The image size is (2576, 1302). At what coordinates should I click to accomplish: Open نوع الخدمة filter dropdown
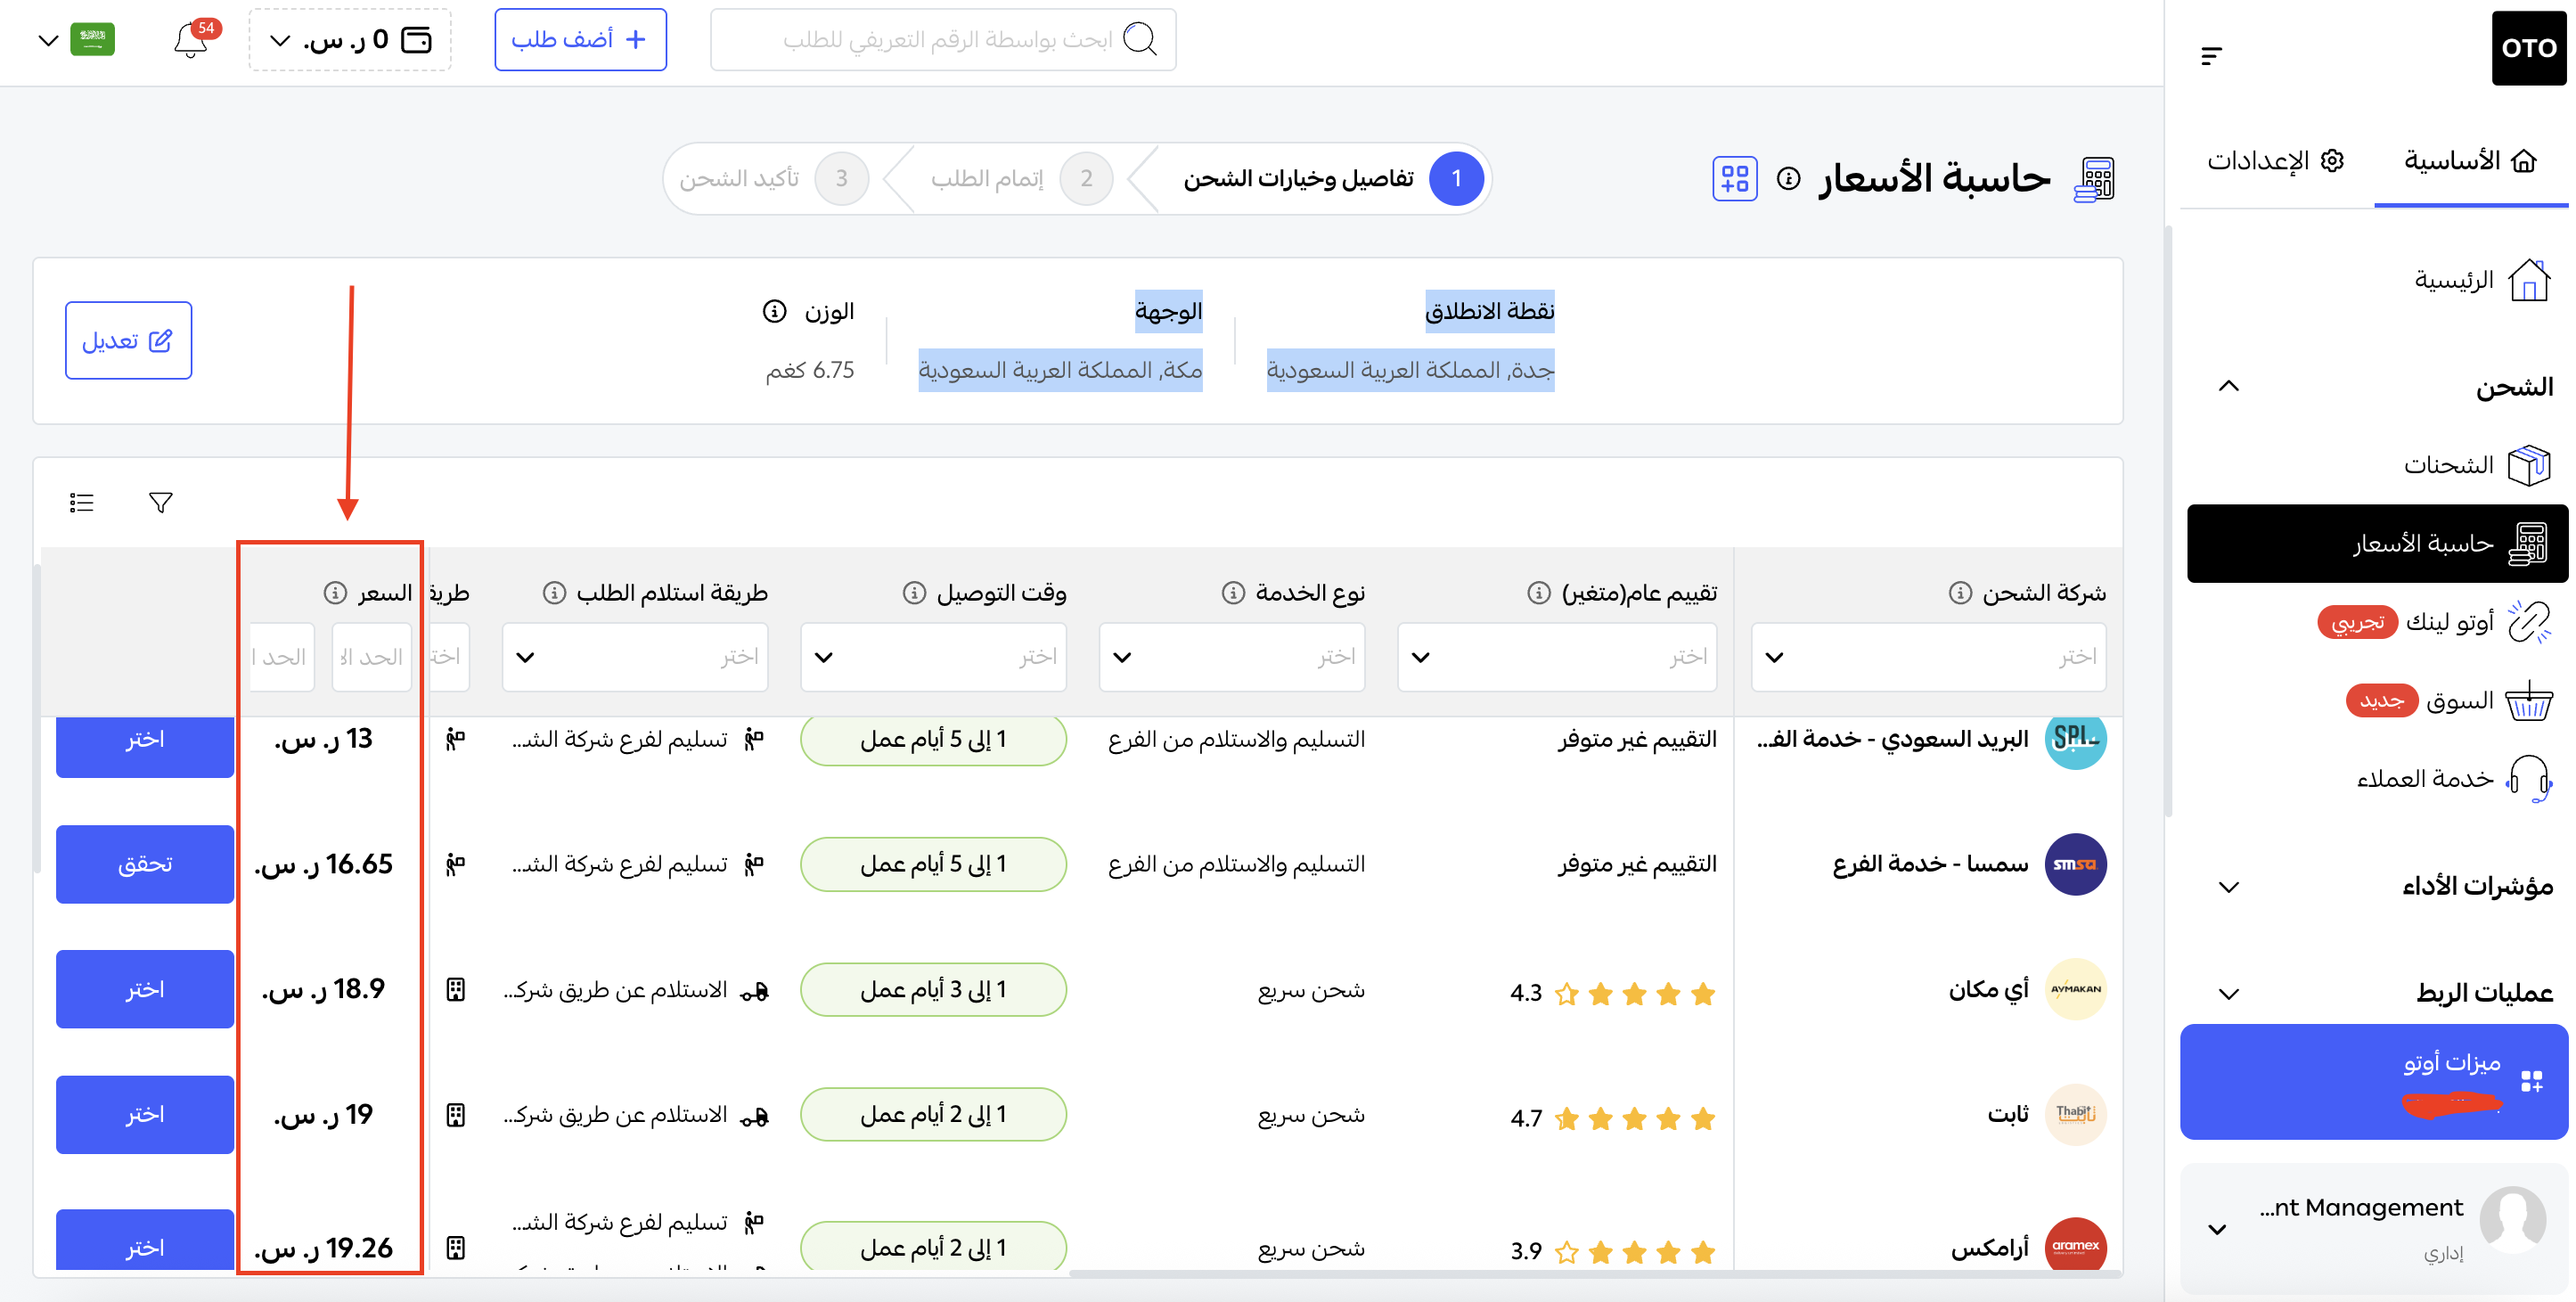click(1232, 657)
